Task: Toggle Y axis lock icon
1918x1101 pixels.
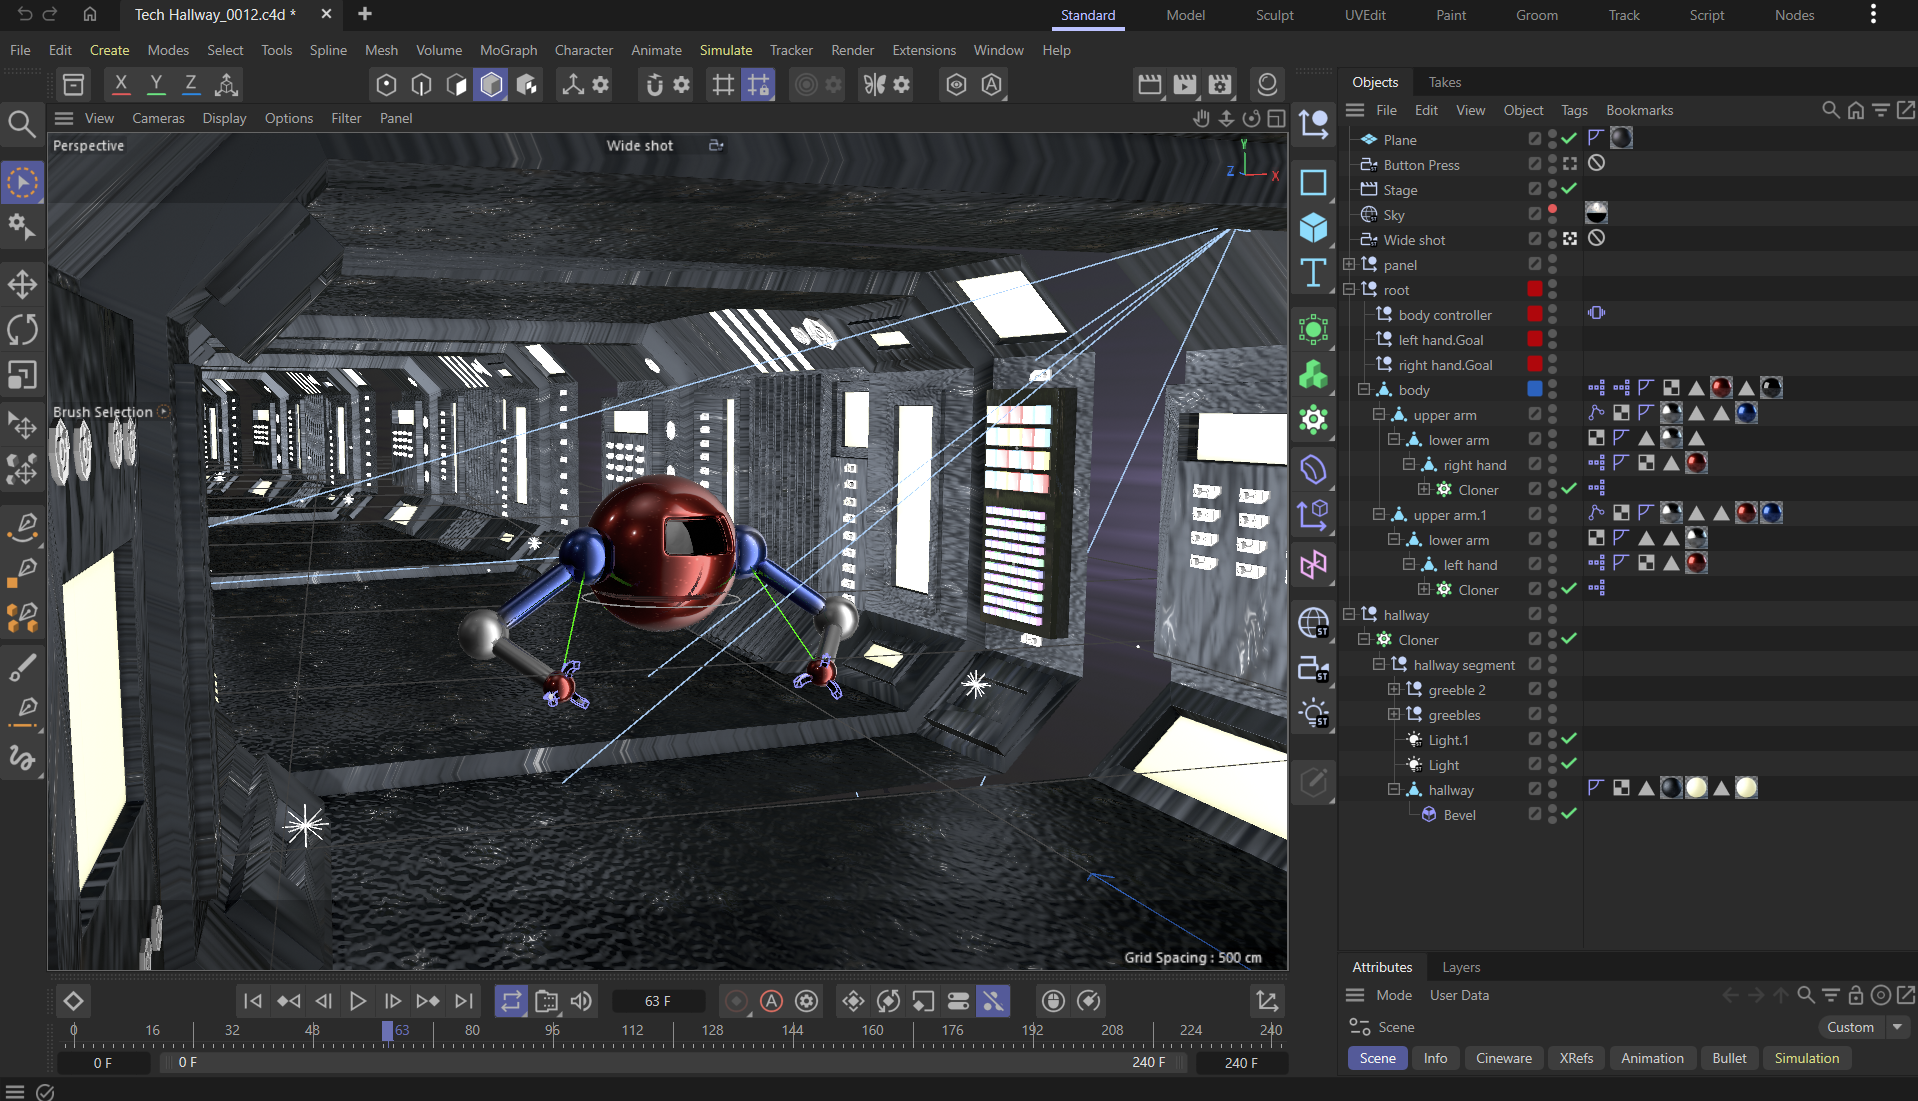Action: click(156, 84)
